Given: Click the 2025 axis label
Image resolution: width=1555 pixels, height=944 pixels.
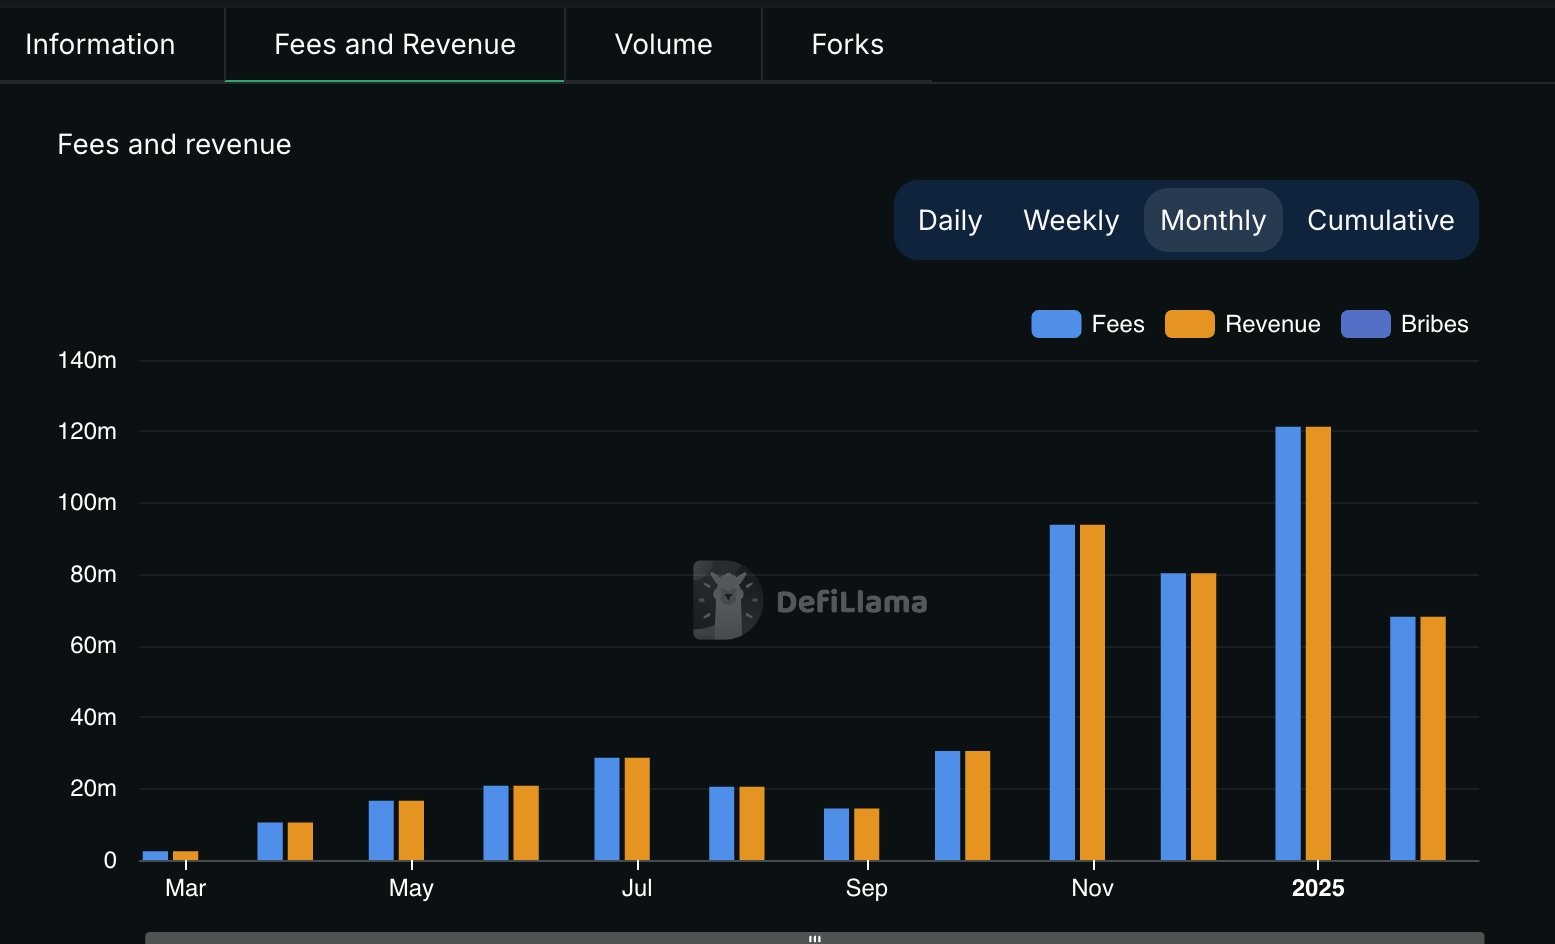Looking at the screenshot, I should [1318, 888].
